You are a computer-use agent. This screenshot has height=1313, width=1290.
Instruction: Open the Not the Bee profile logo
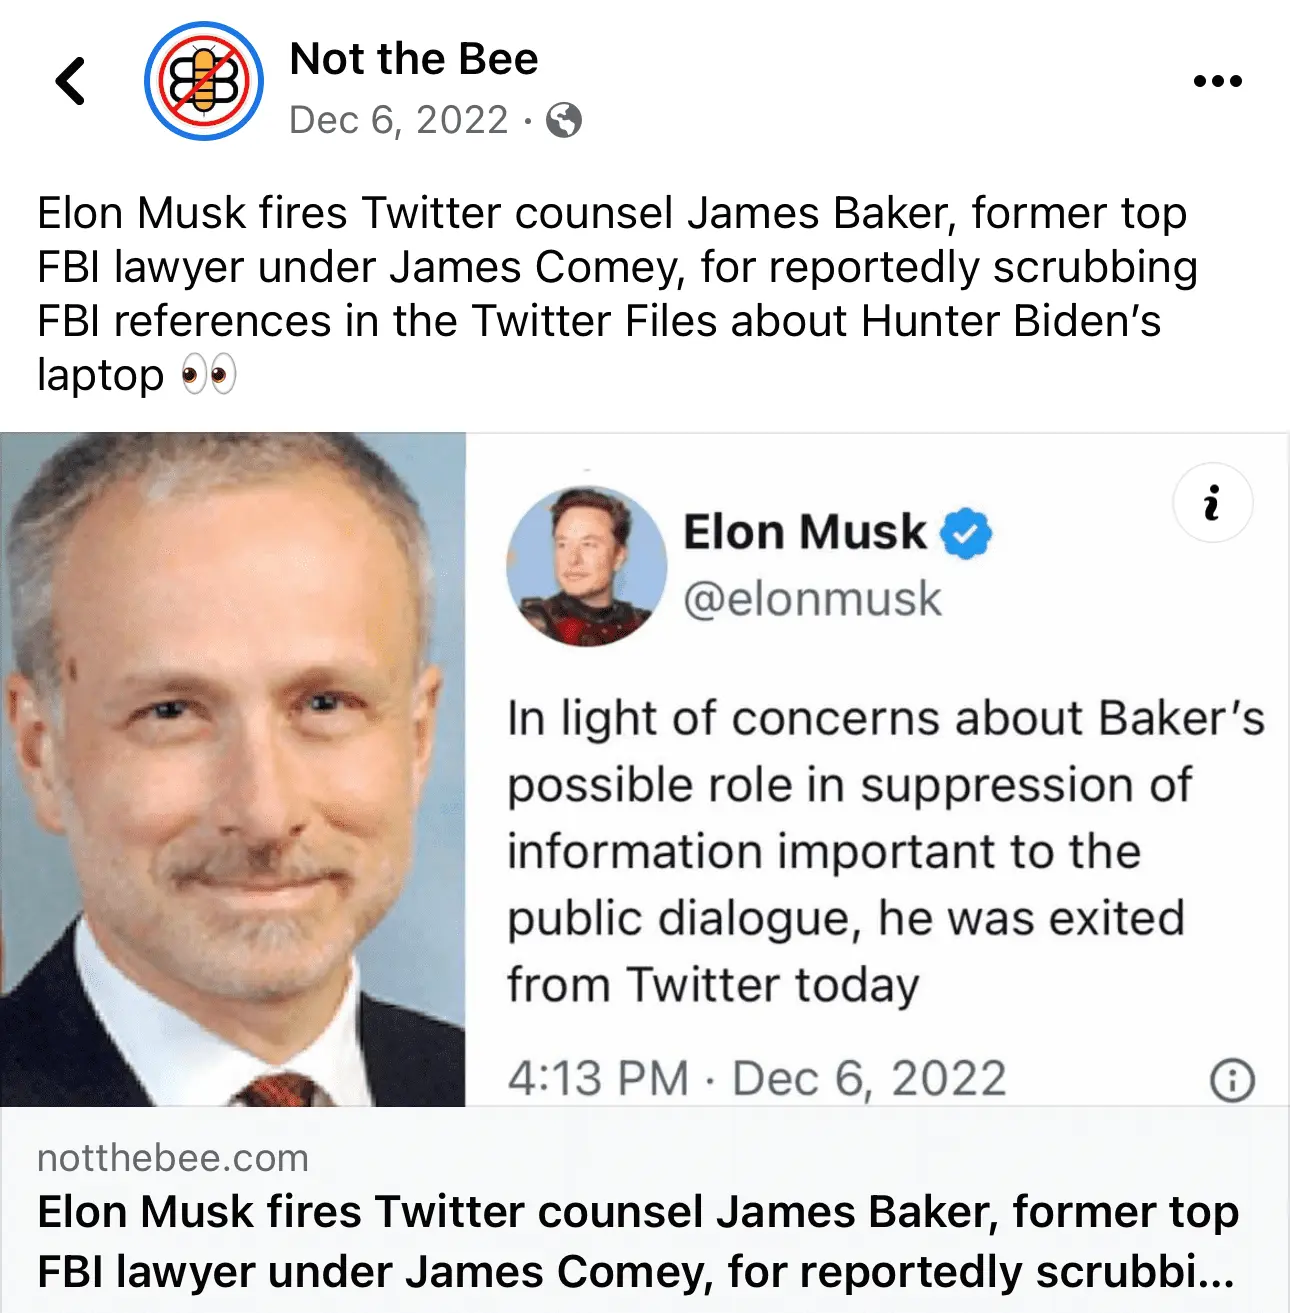[204, 81]
